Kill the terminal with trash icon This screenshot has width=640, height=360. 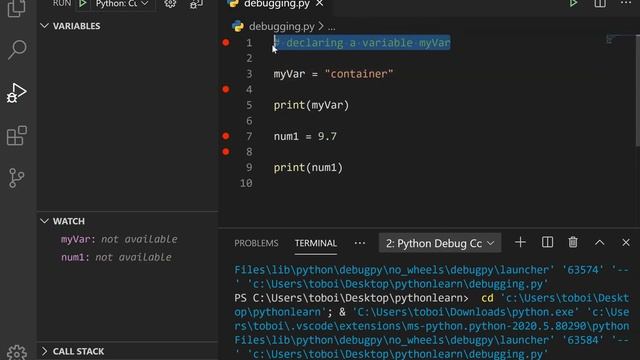tap(573, 242)
